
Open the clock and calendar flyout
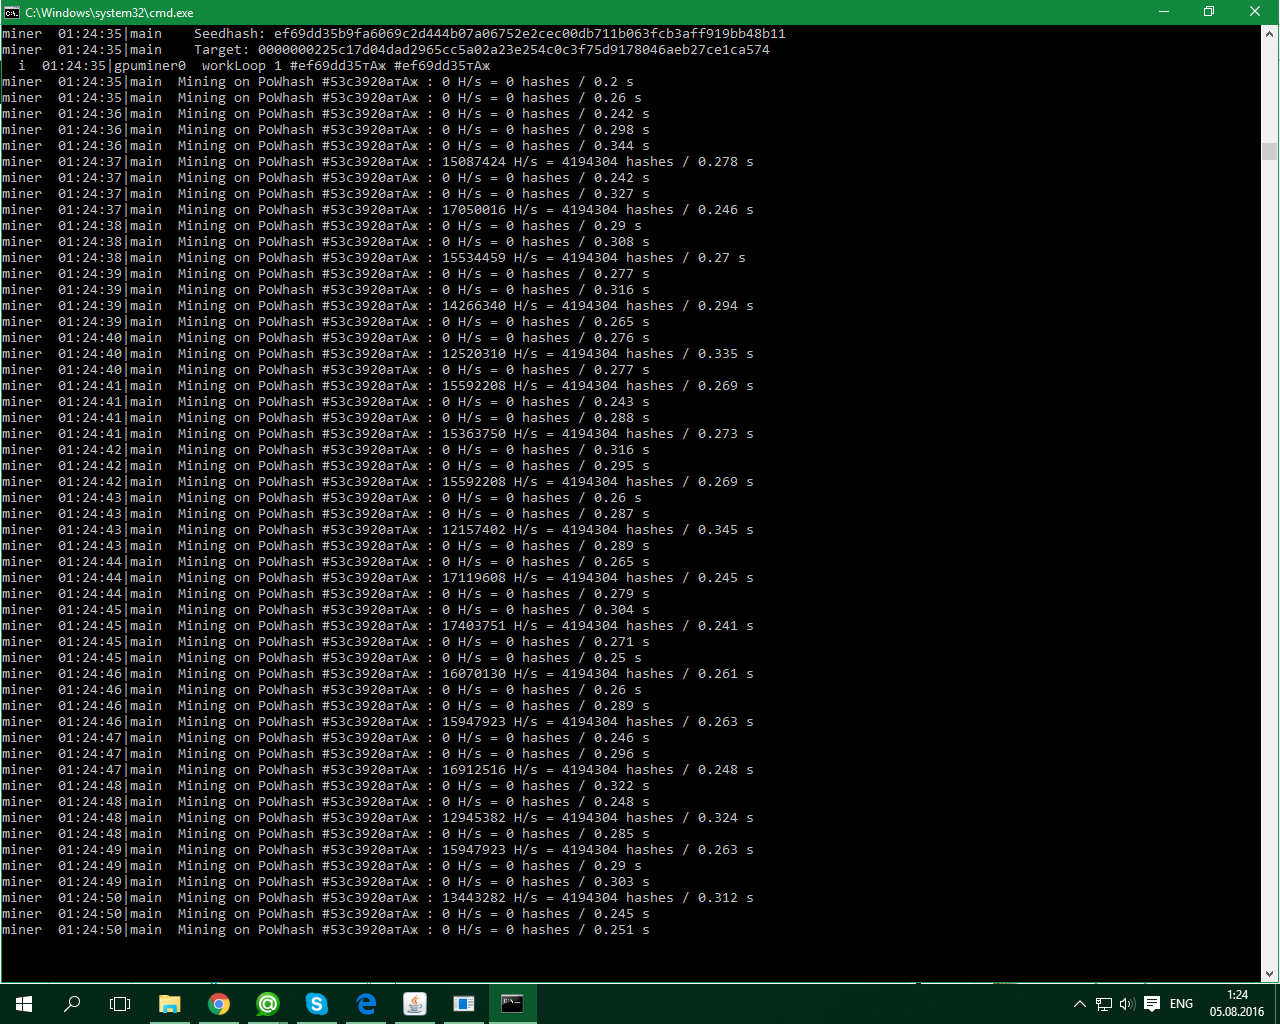[1237, 1004]
